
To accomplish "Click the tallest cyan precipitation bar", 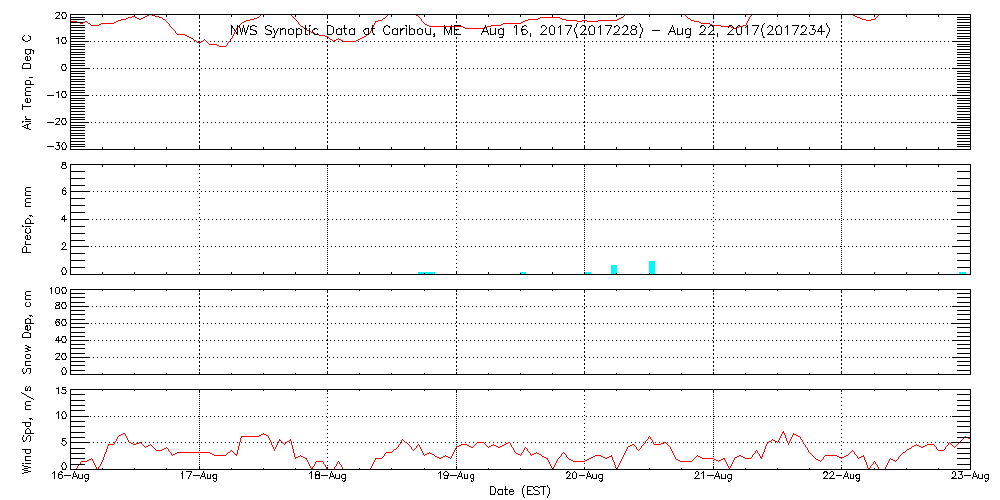I will (652, 267).
